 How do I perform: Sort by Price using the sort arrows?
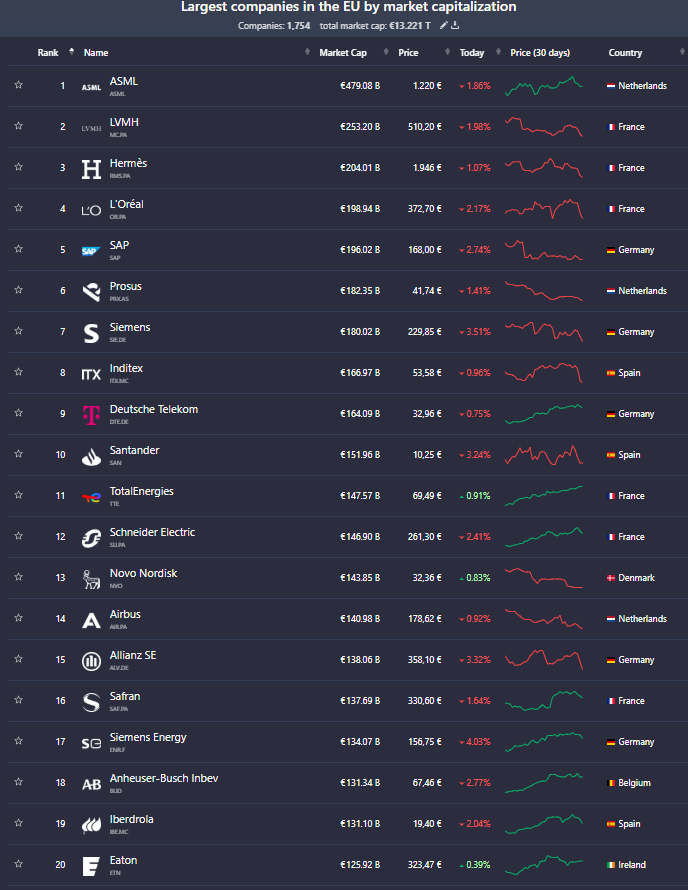coord(447,52)
